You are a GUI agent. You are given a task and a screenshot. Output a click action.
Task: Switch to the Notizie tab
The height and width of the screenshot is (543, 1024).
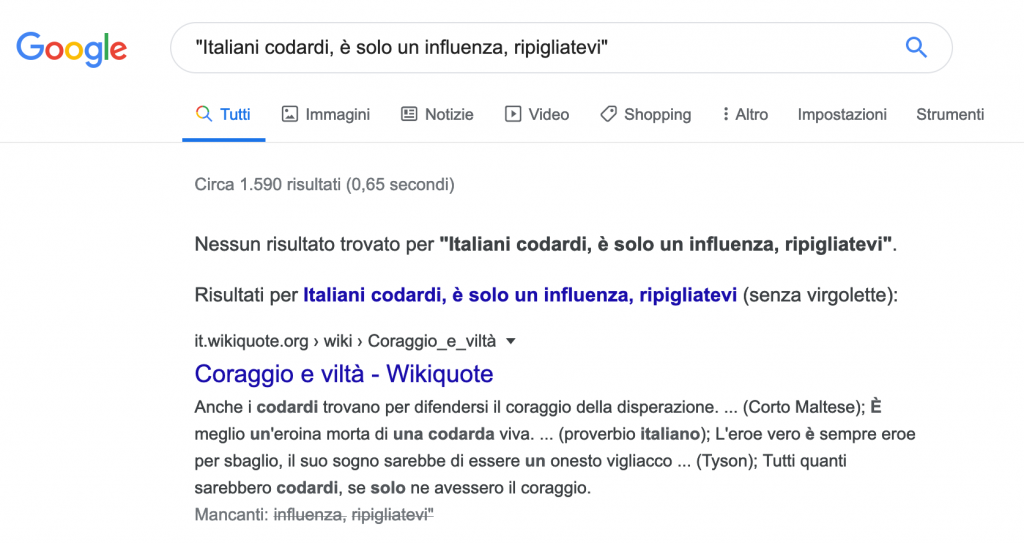tap(449, 114)
